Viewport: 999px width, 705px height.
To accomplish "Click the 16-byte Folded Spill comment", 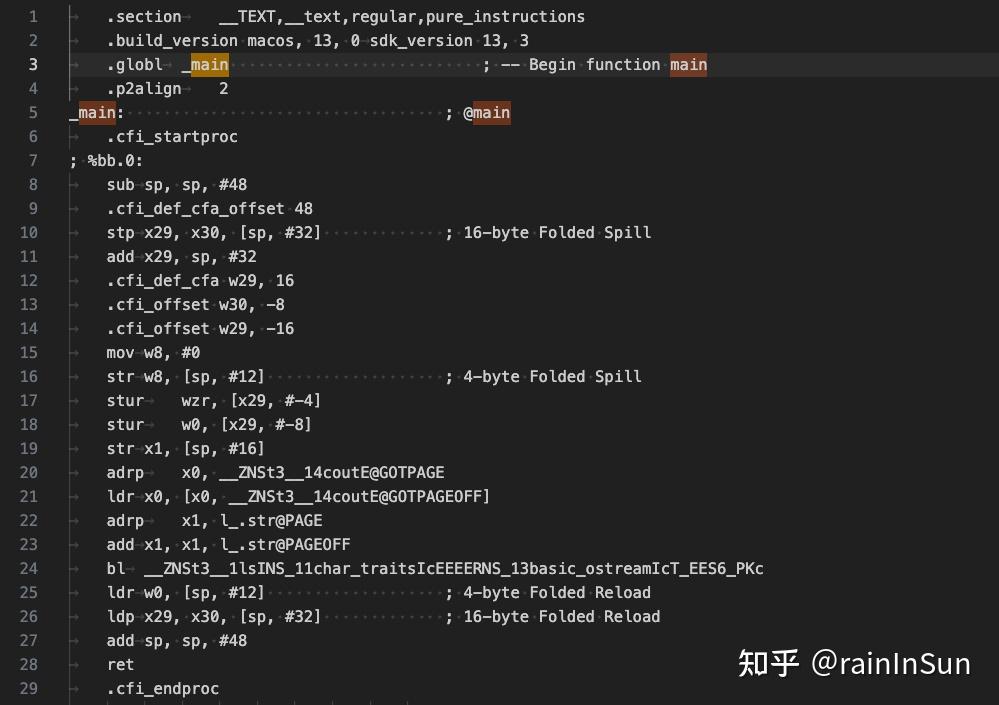I will [x=557, y=233].
